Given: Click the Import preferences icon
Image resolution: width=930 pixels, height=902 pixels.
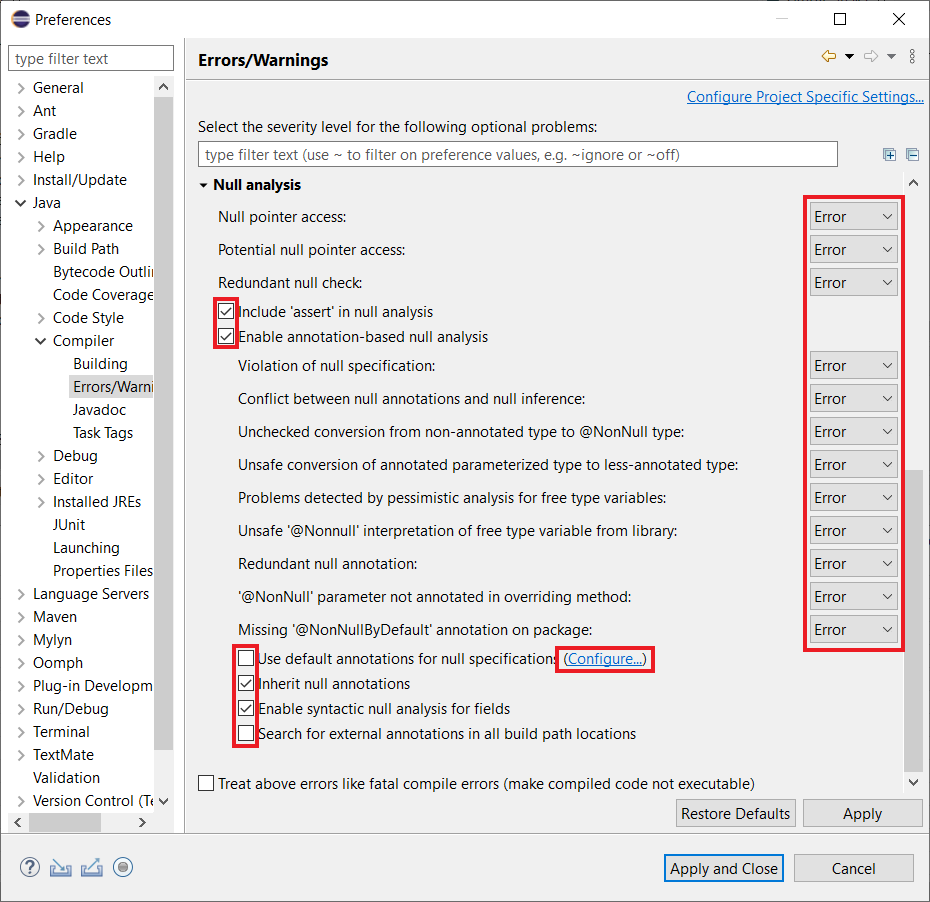Looking at the screenshot, I should (61, 867).
